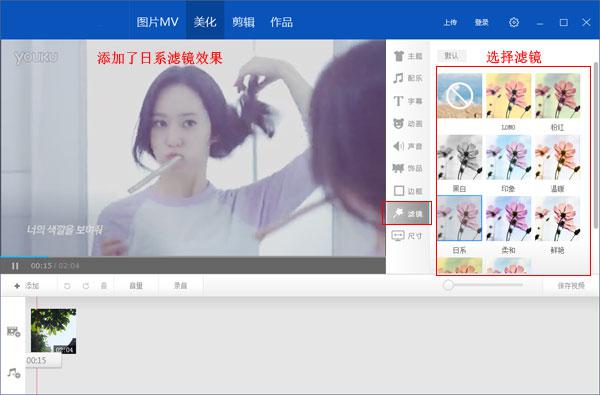Click the 保存视频 save video button
600x395 pixels.
571,286
